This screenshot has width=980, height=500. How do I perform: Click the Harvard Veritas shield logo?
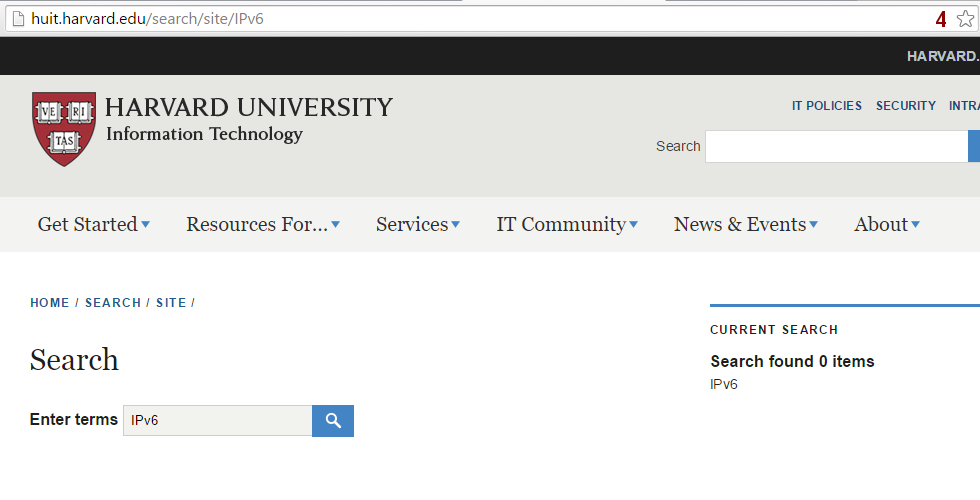[x=64, y=129]
